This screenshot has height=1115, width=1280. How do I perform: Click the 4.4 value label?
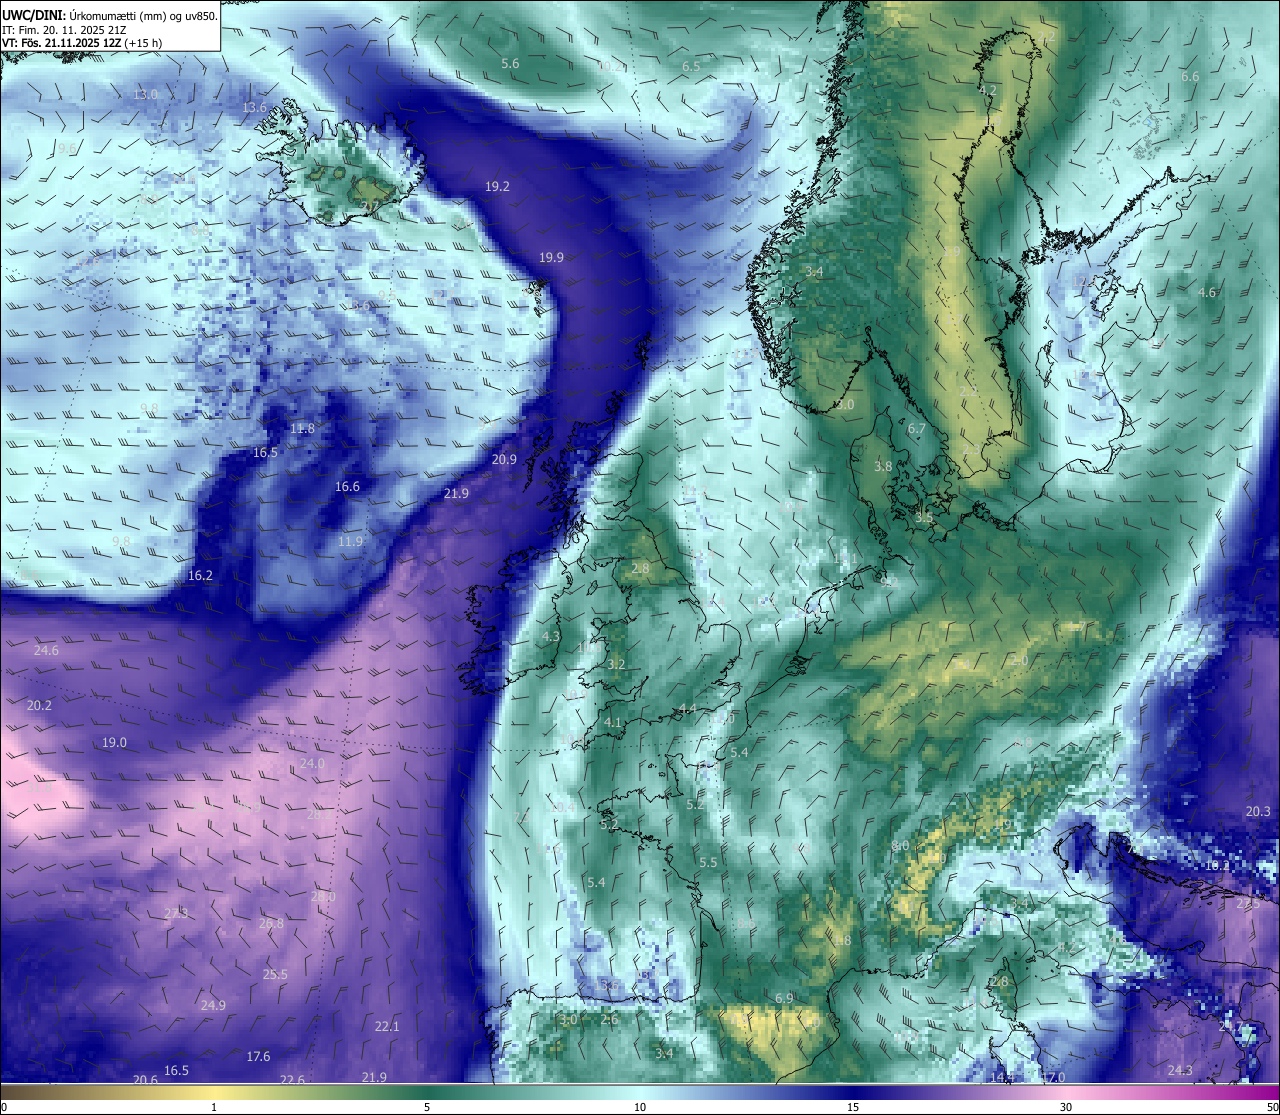[687, 710]
